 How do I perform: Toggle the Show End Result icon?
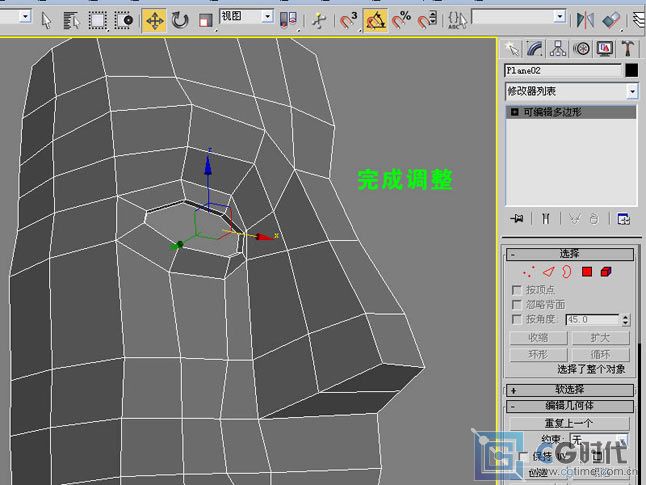[545, 218]
